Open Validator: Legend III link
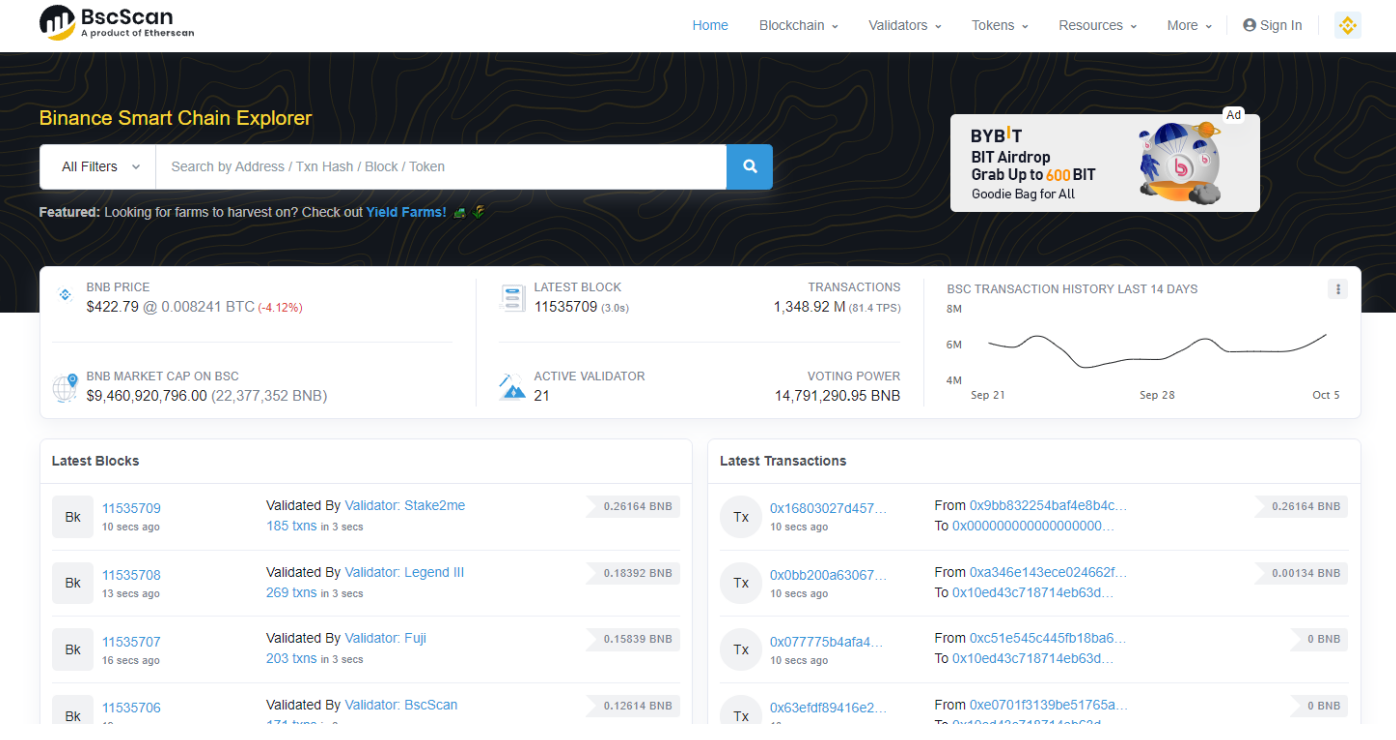Viewport: 1396px width, 740px height. point(404,572)
